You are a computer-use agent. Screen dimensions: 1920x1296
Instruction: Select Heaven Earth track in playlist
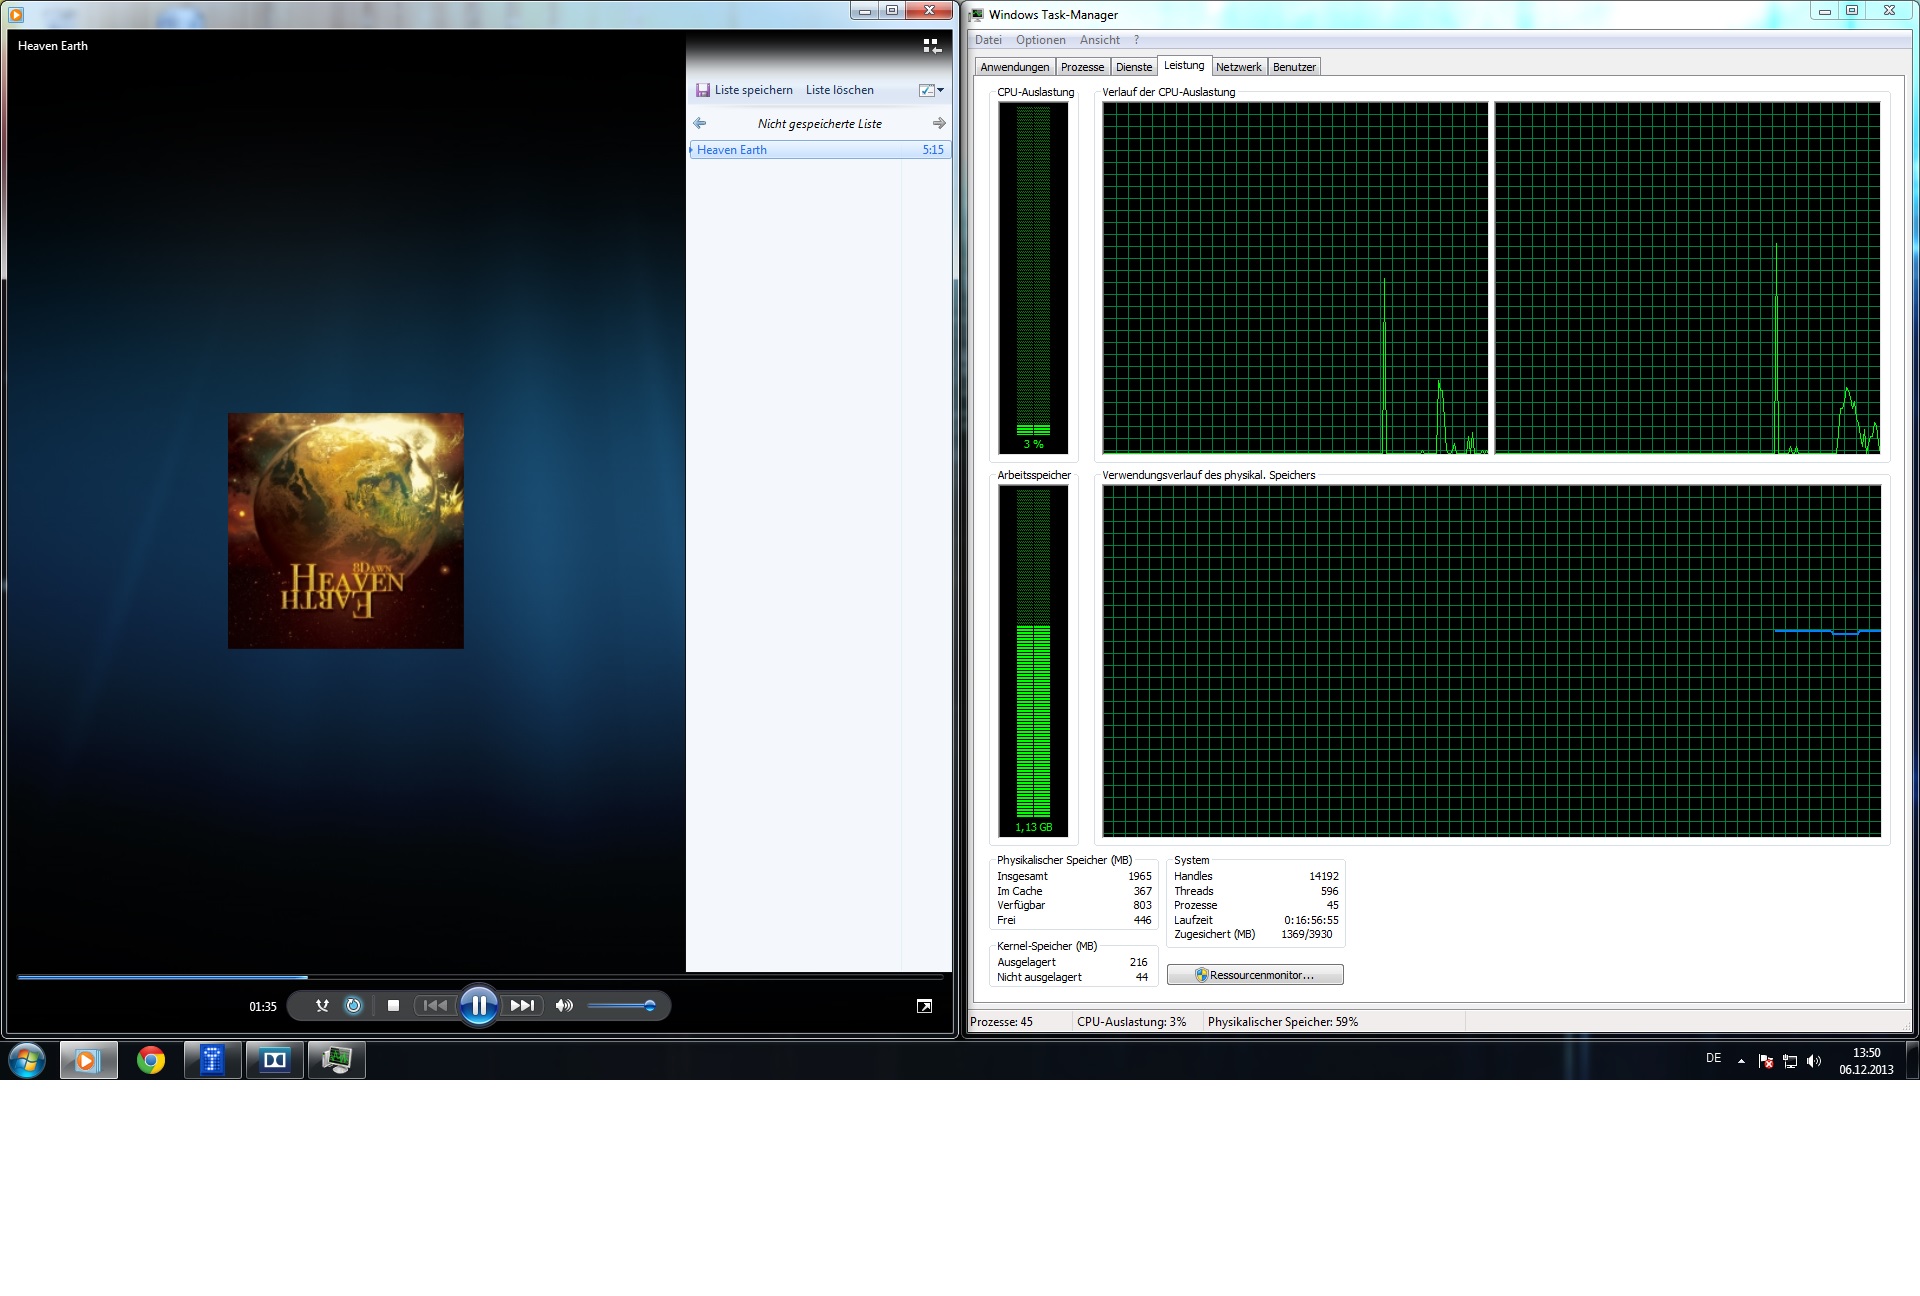point(732,150)
